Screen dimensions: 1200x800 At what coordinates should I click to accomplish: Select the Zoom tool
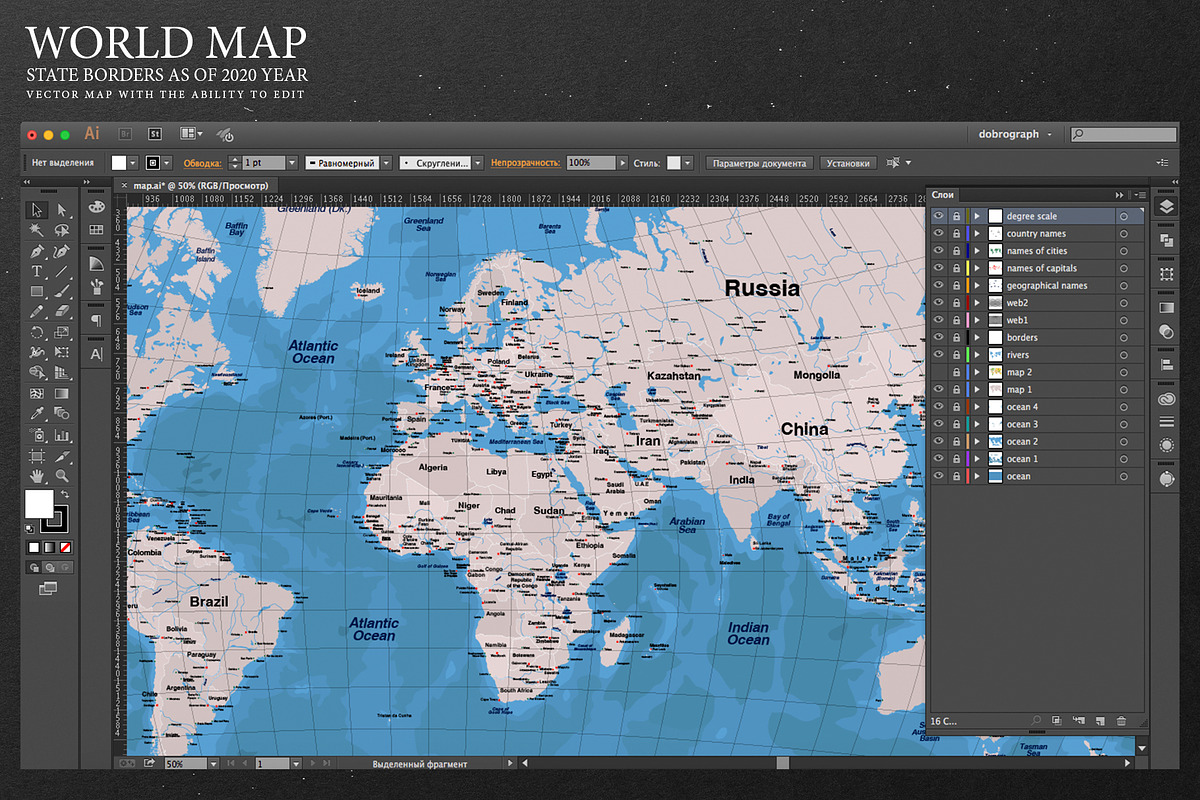pyautogui.click(x=61, y=476)
